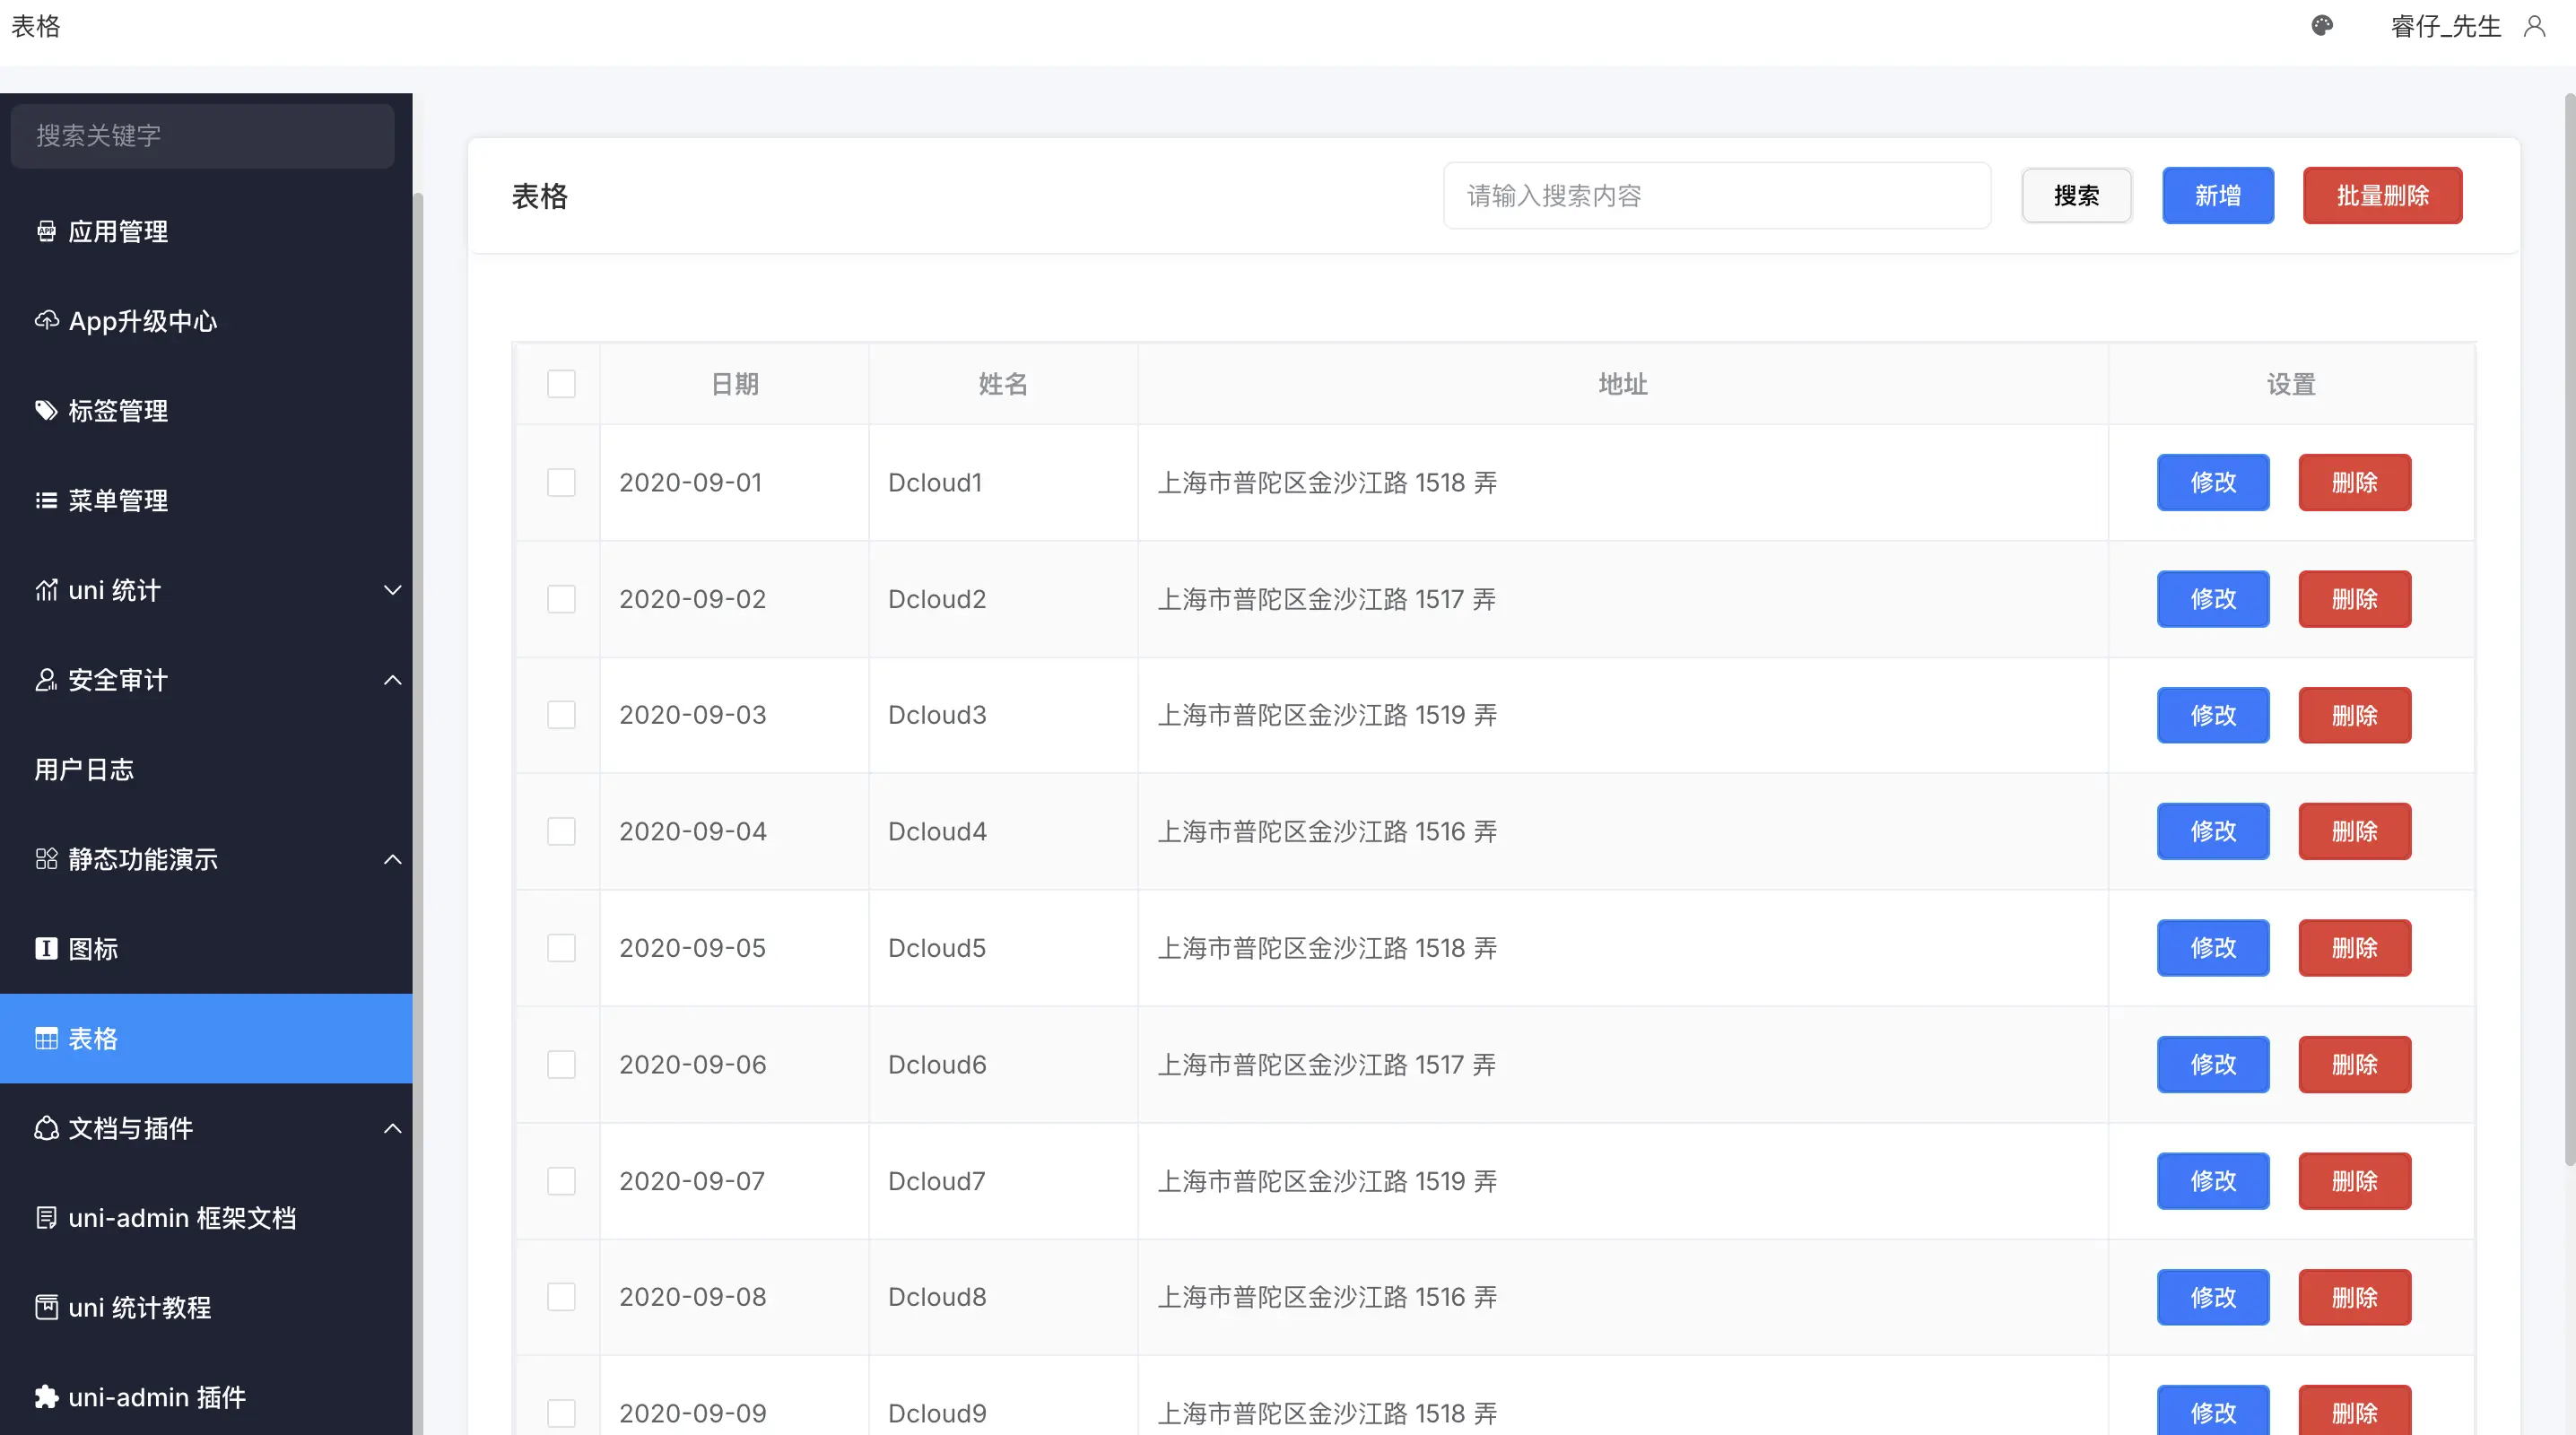
Task: Click the theme palette icon in header
Action: click(x=2322, y=26)
